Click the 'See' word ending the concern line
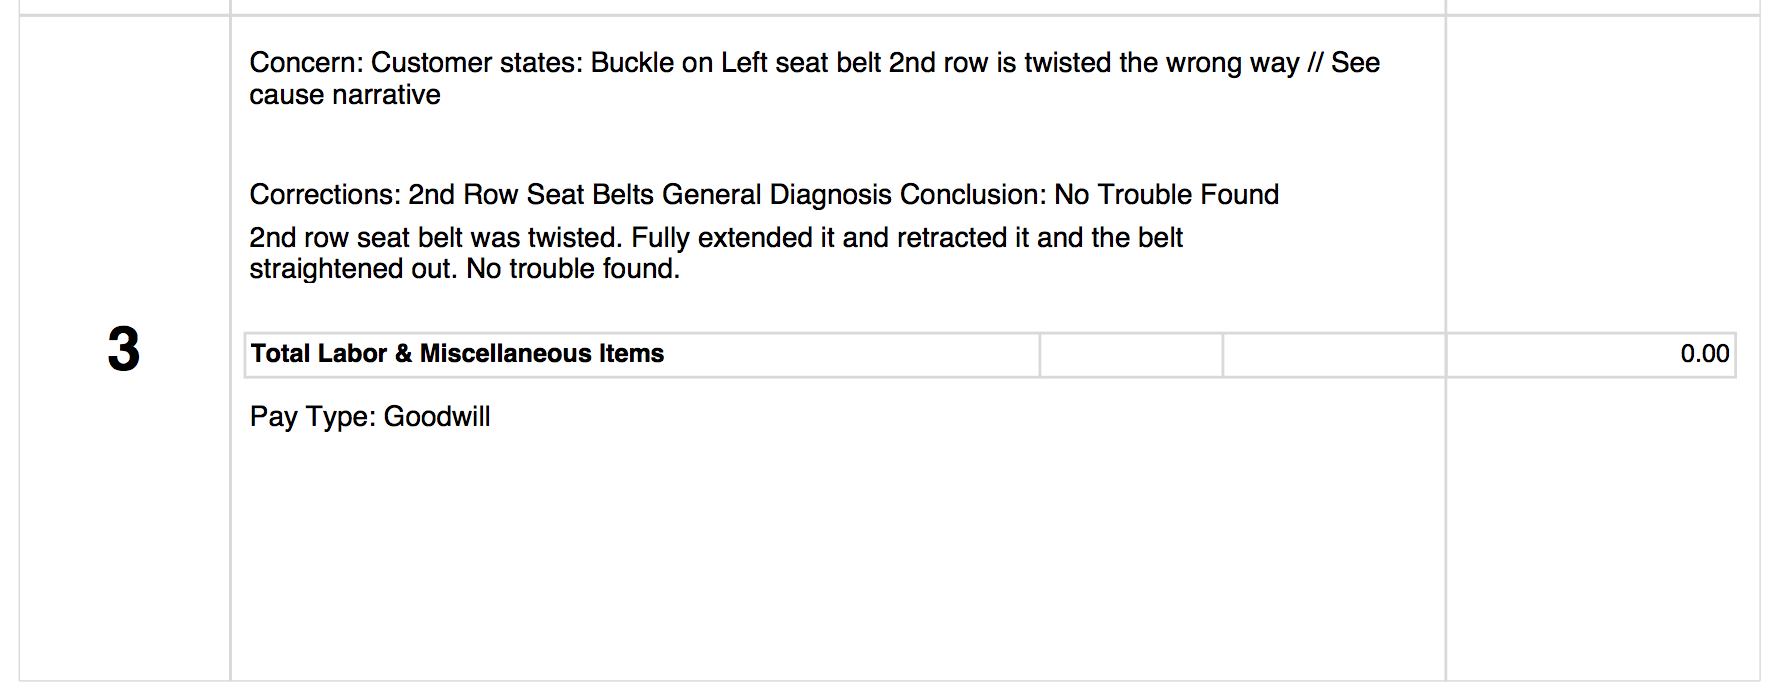1782x698 pixels. [x=1356, y=63]
